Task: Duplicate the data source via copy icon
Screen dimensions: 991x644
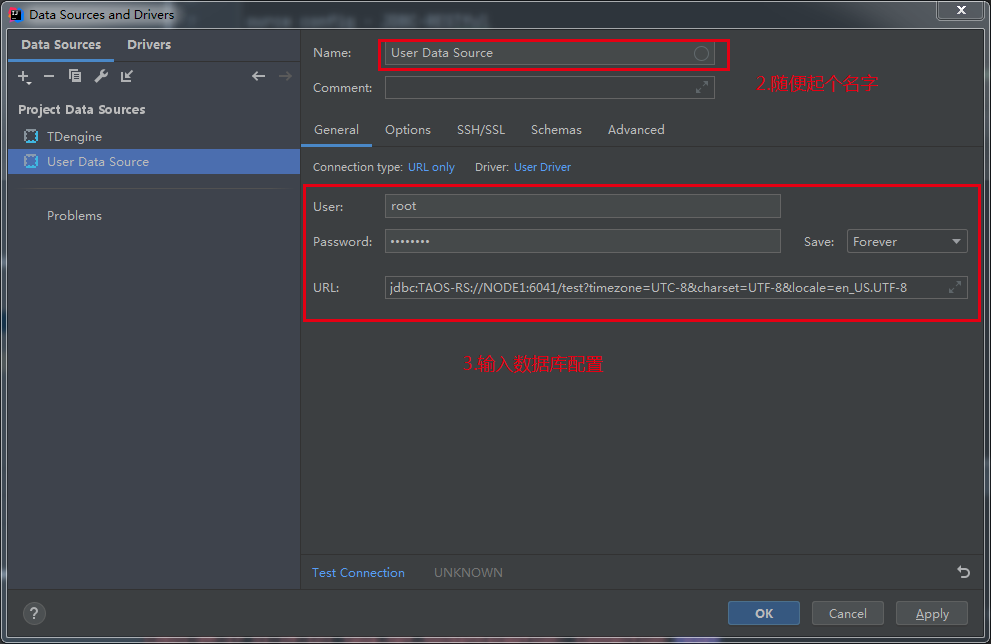Action: pos(74,76)
